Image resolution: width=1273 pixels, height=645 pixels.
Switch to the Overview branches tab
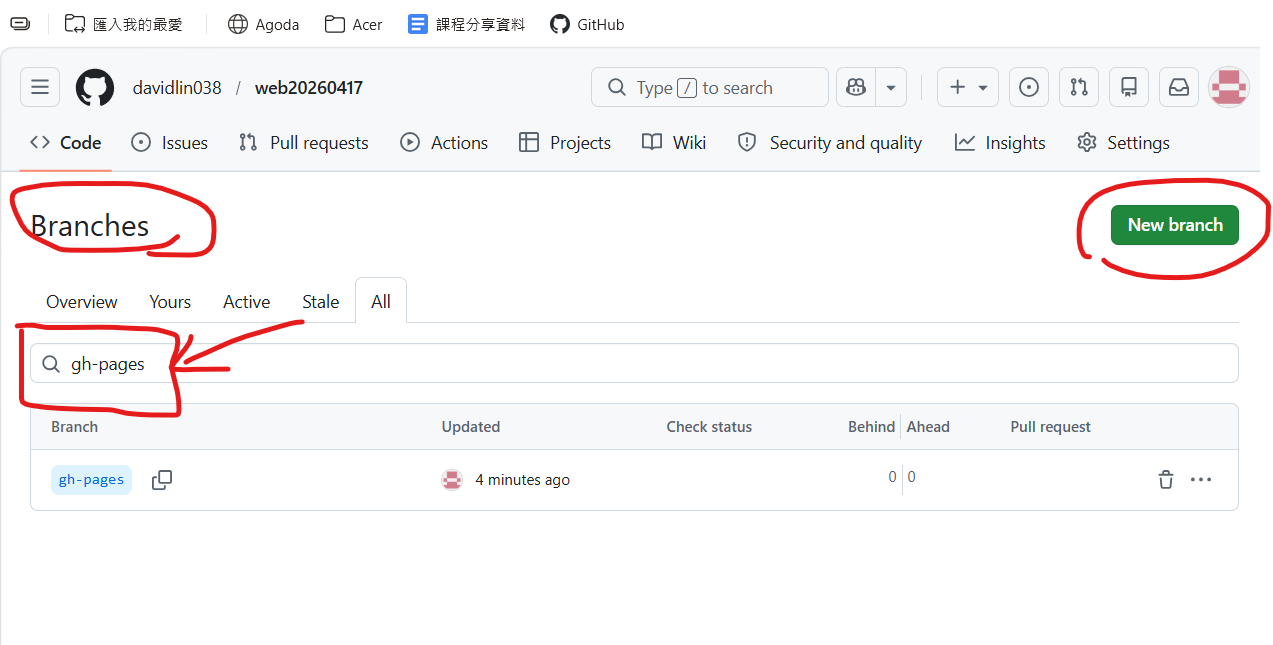click(x=81, y=302)
